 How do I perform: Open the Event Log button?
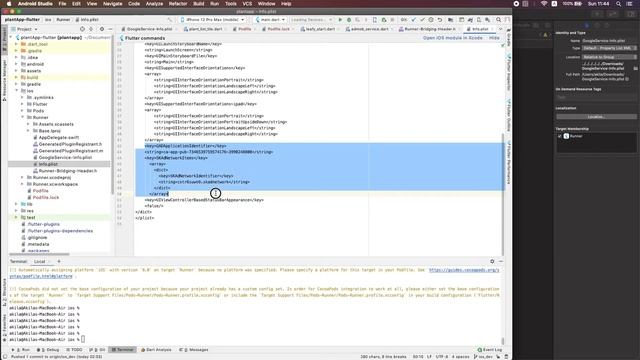[x=490, y=350]
